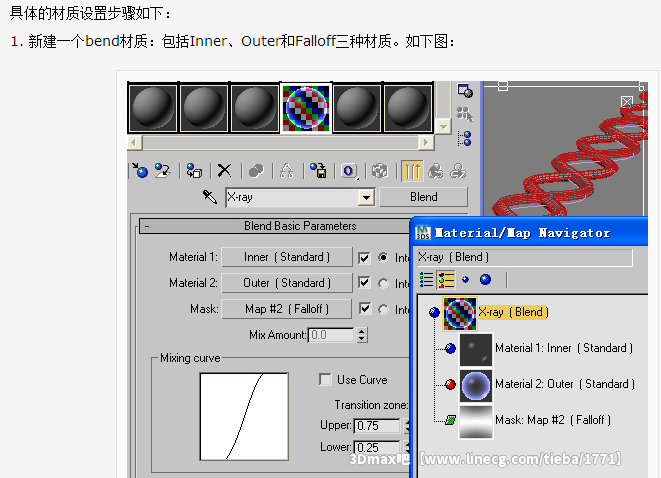
Task: Click Go Forward to Sibling icon
Action: coord(458,171)
